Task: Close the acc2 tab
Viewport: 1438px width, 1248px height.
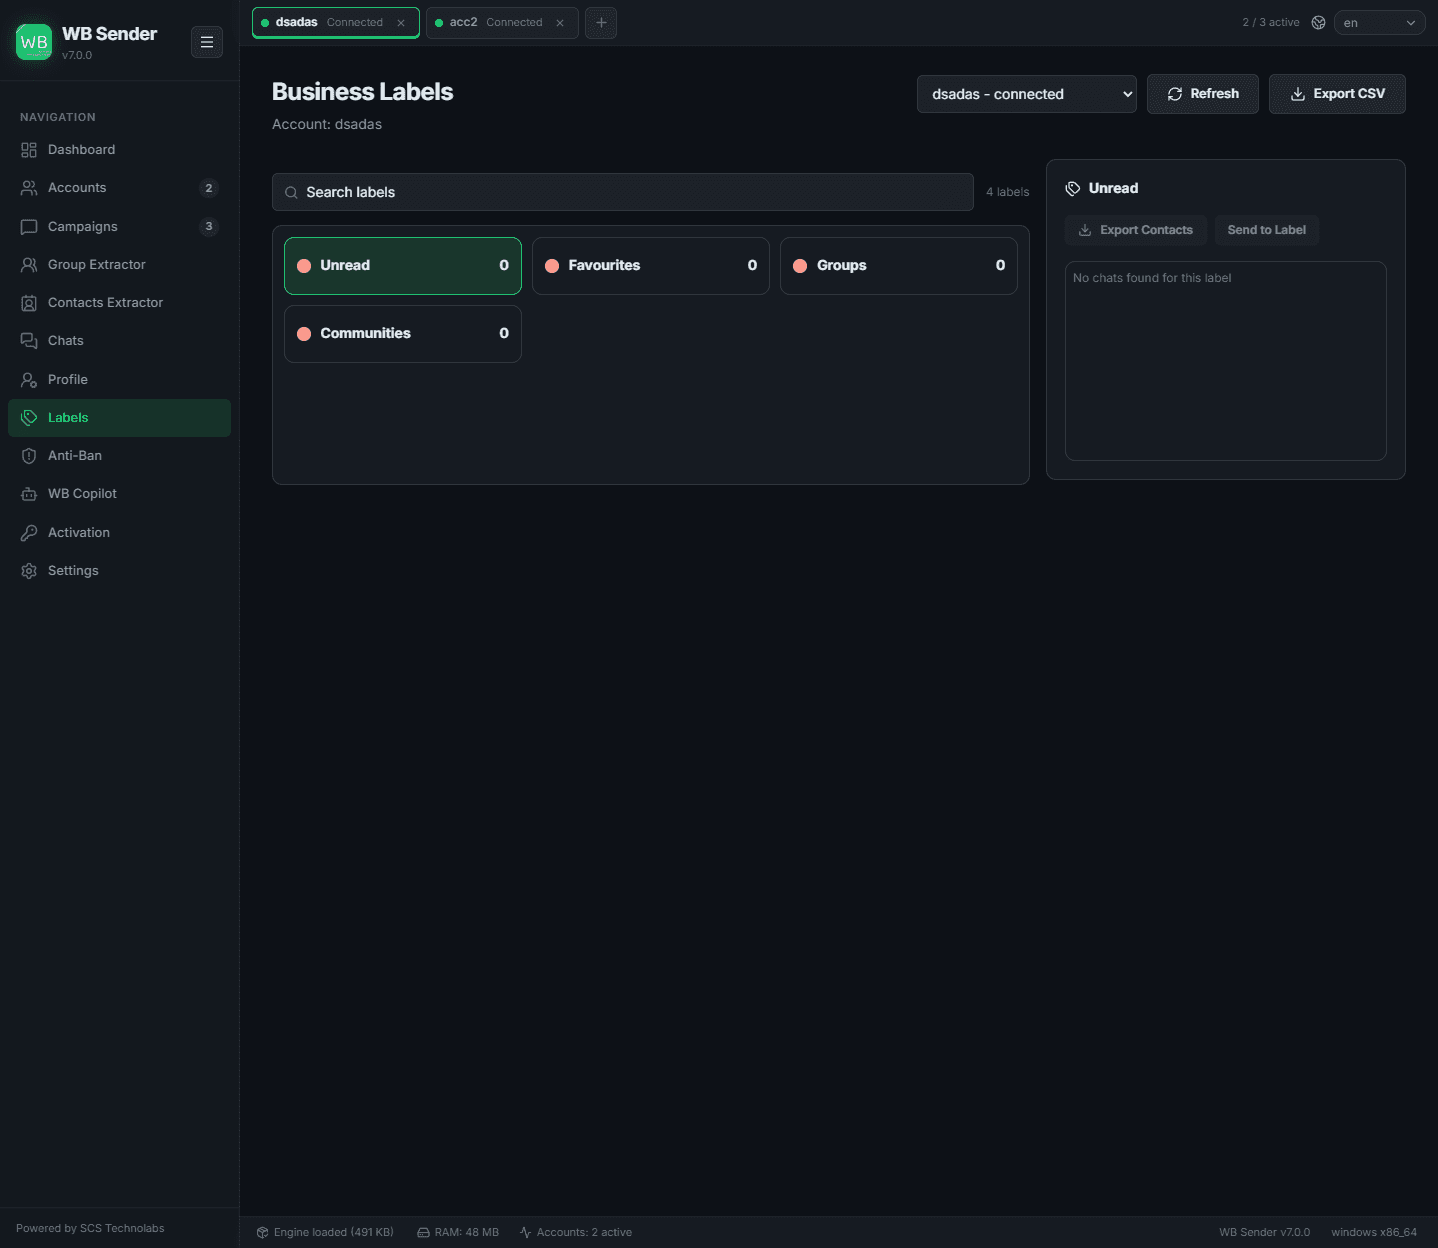Action: point(560,23)
